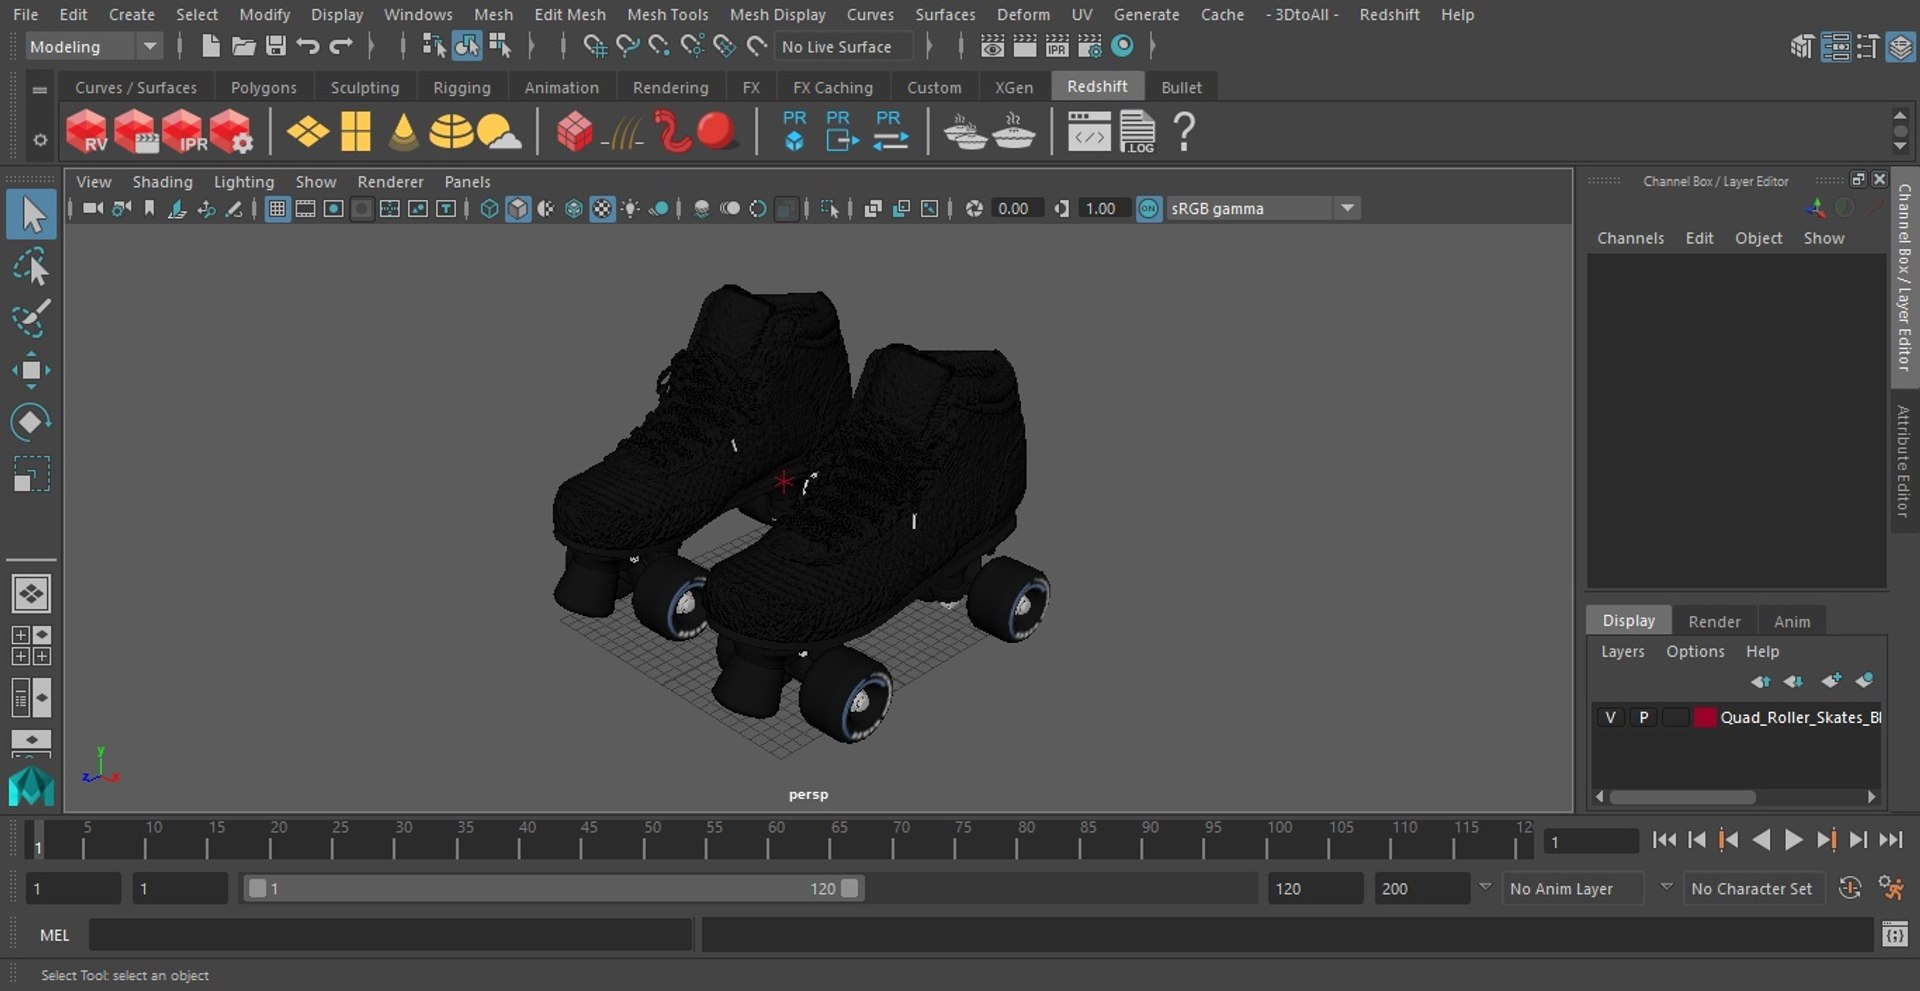1920x991 pixels.
Task: Open the Mesh Tools menu
Action: point(667,14)
